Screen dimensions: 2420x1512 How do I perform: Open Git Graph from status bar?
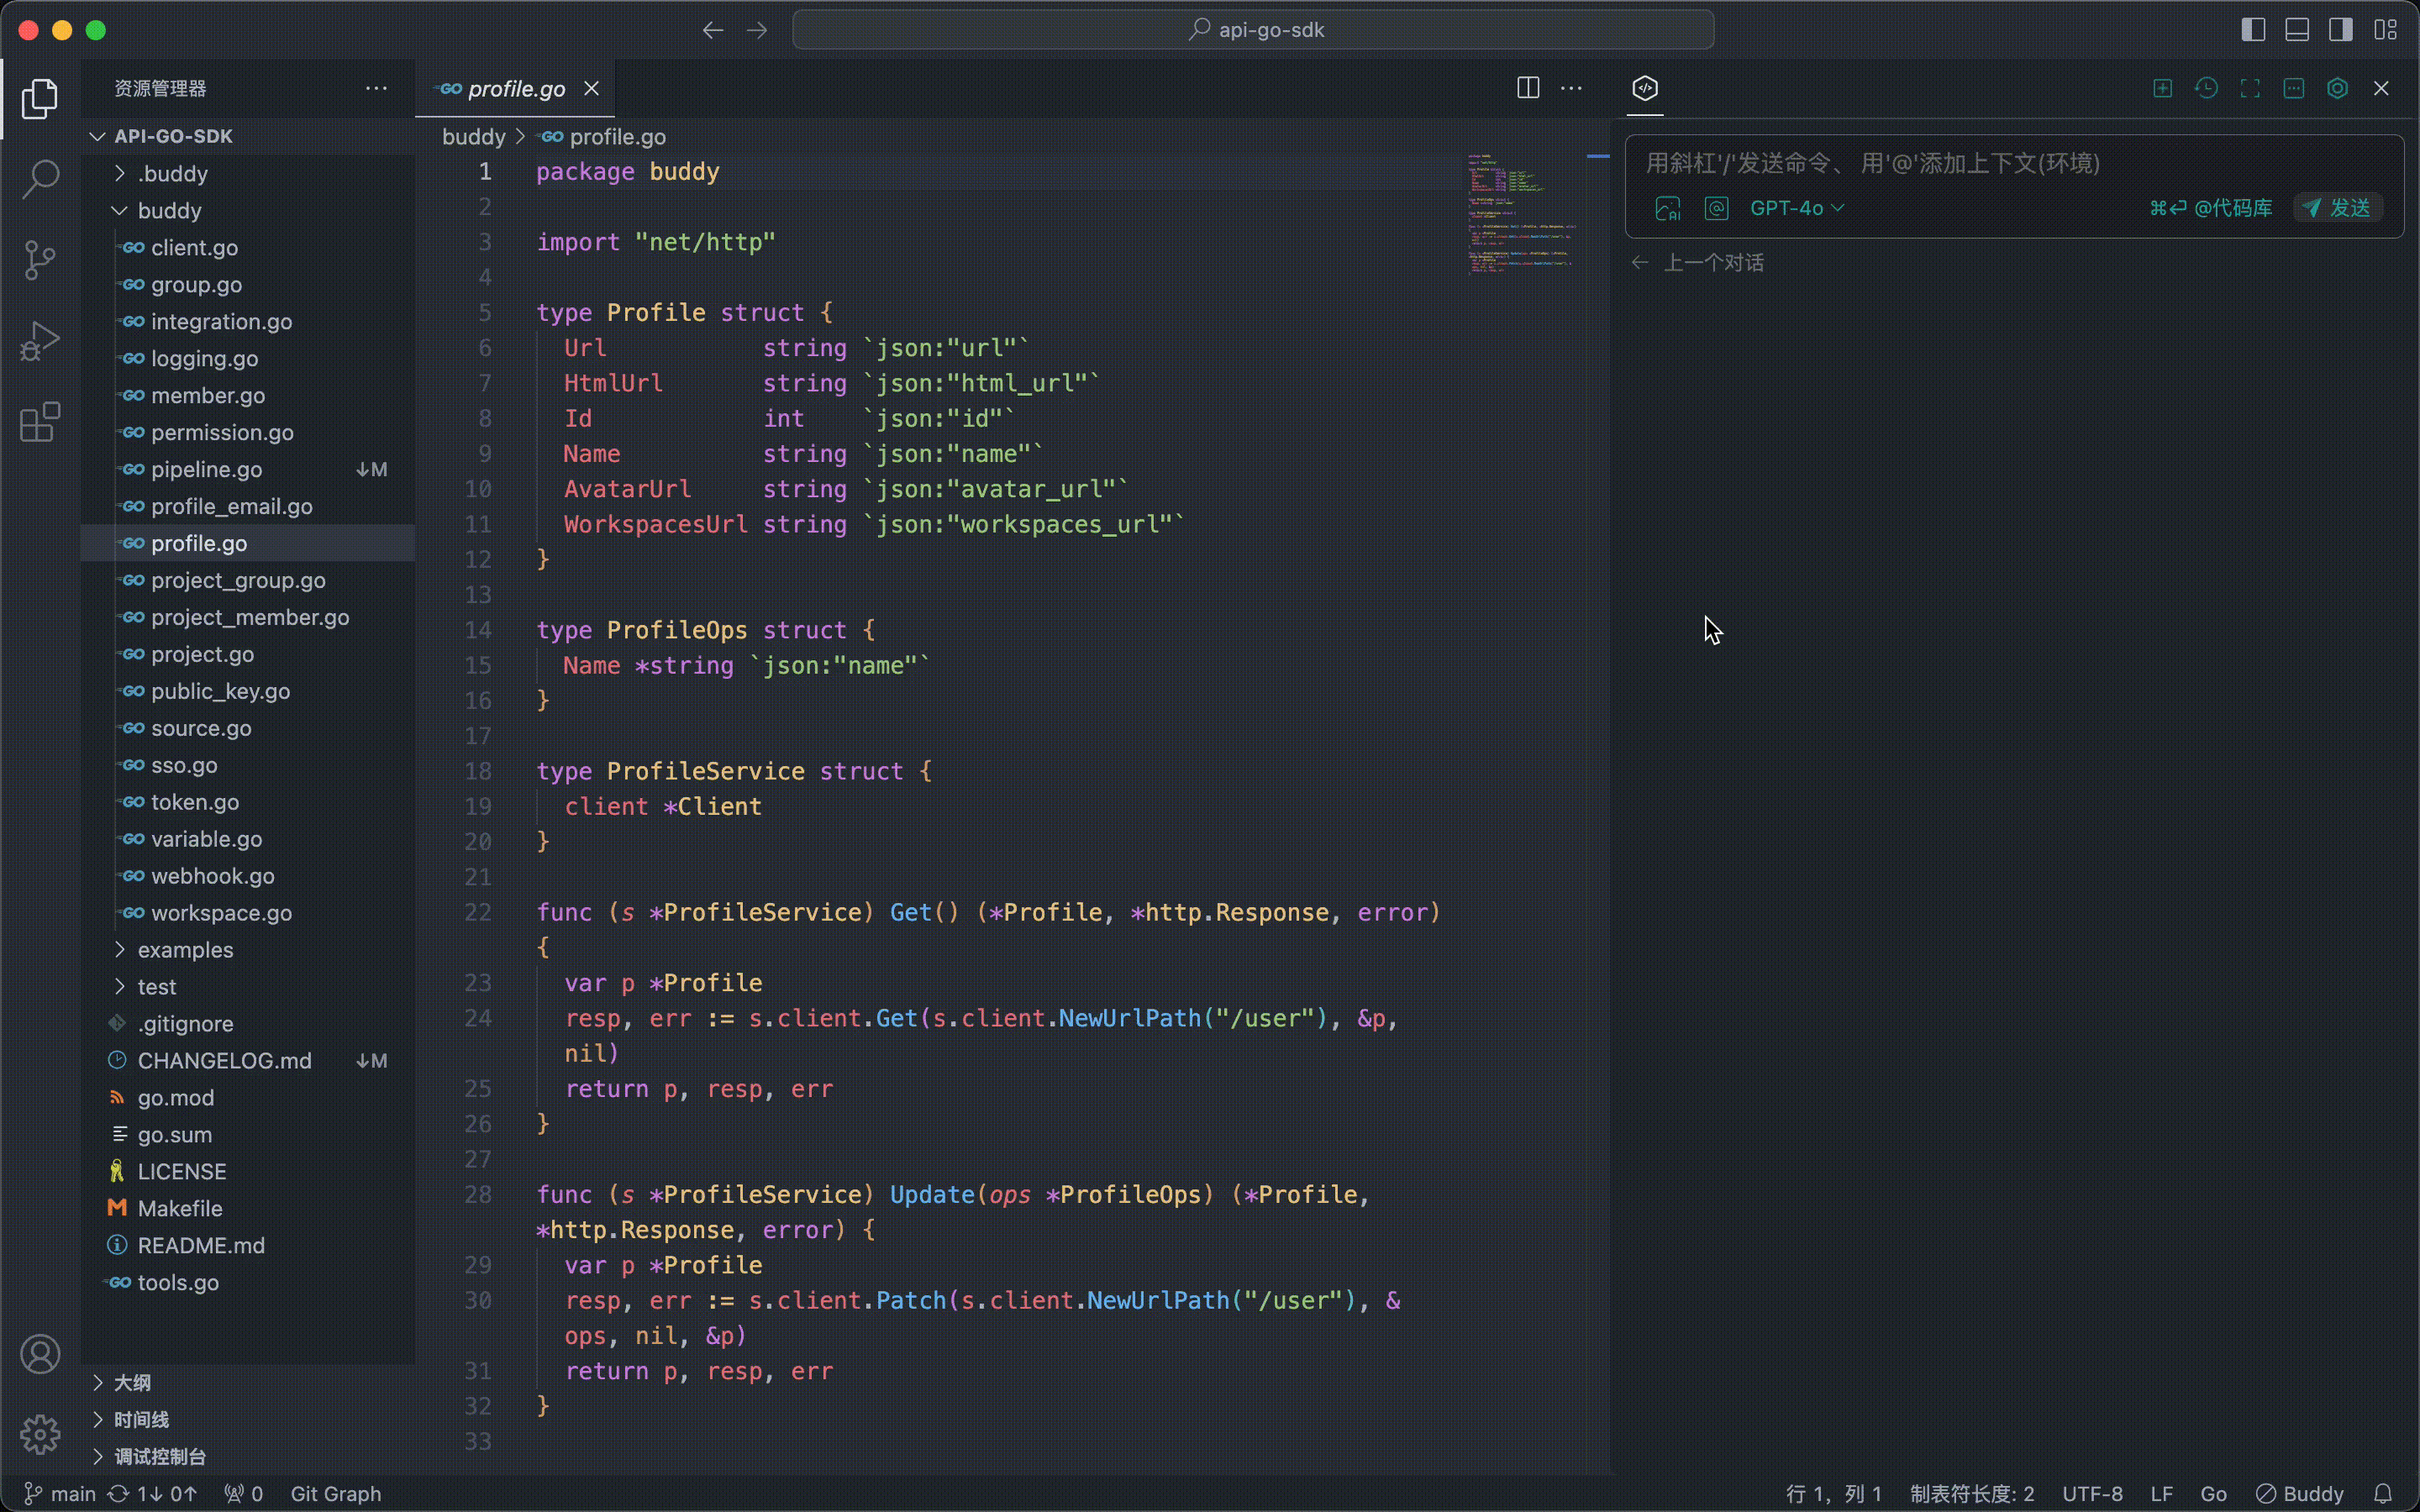(x=336, y=1493)
